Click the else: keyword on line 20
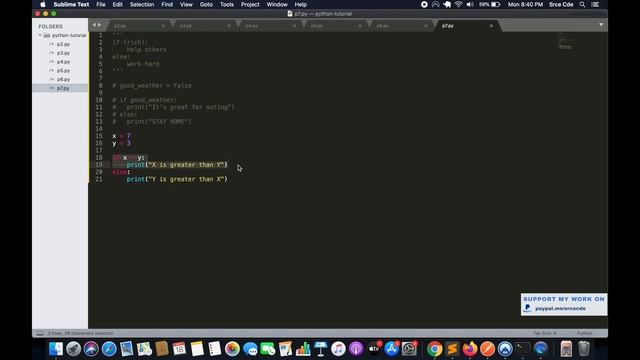This screenshot has height=360, width=640. (x=121, y=172)
